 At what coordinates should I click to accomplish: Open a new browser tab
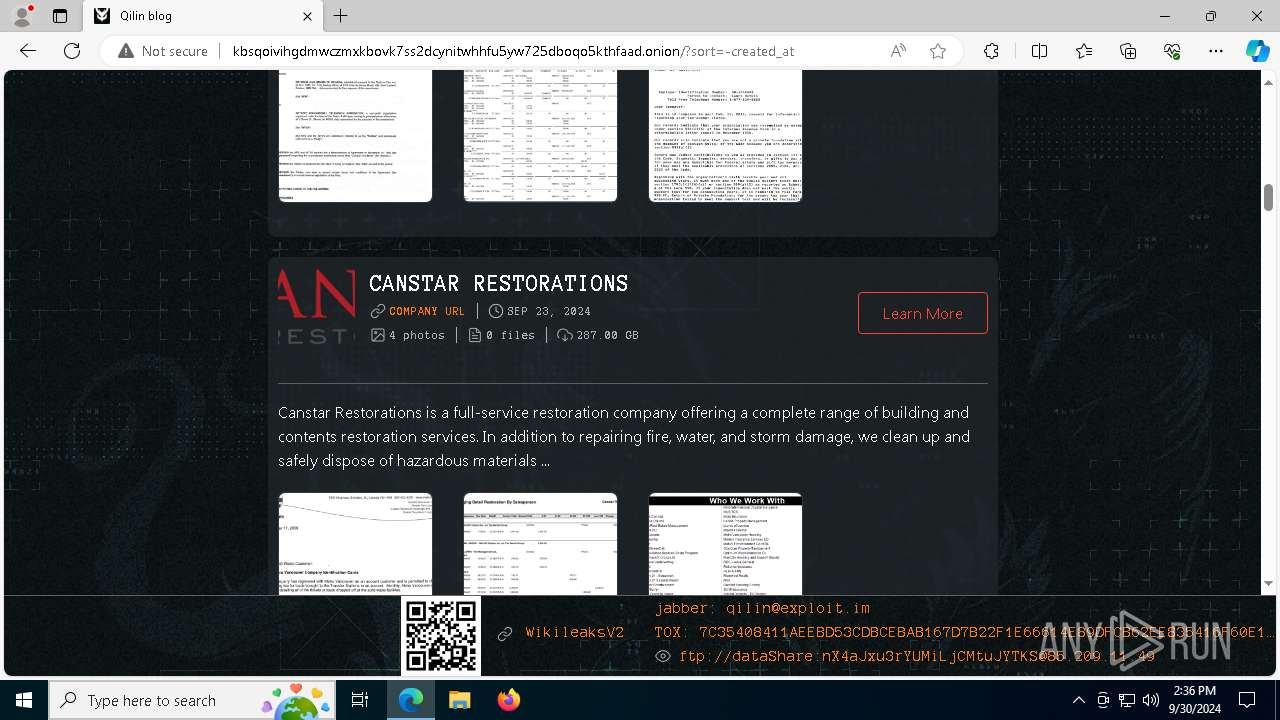341,16
